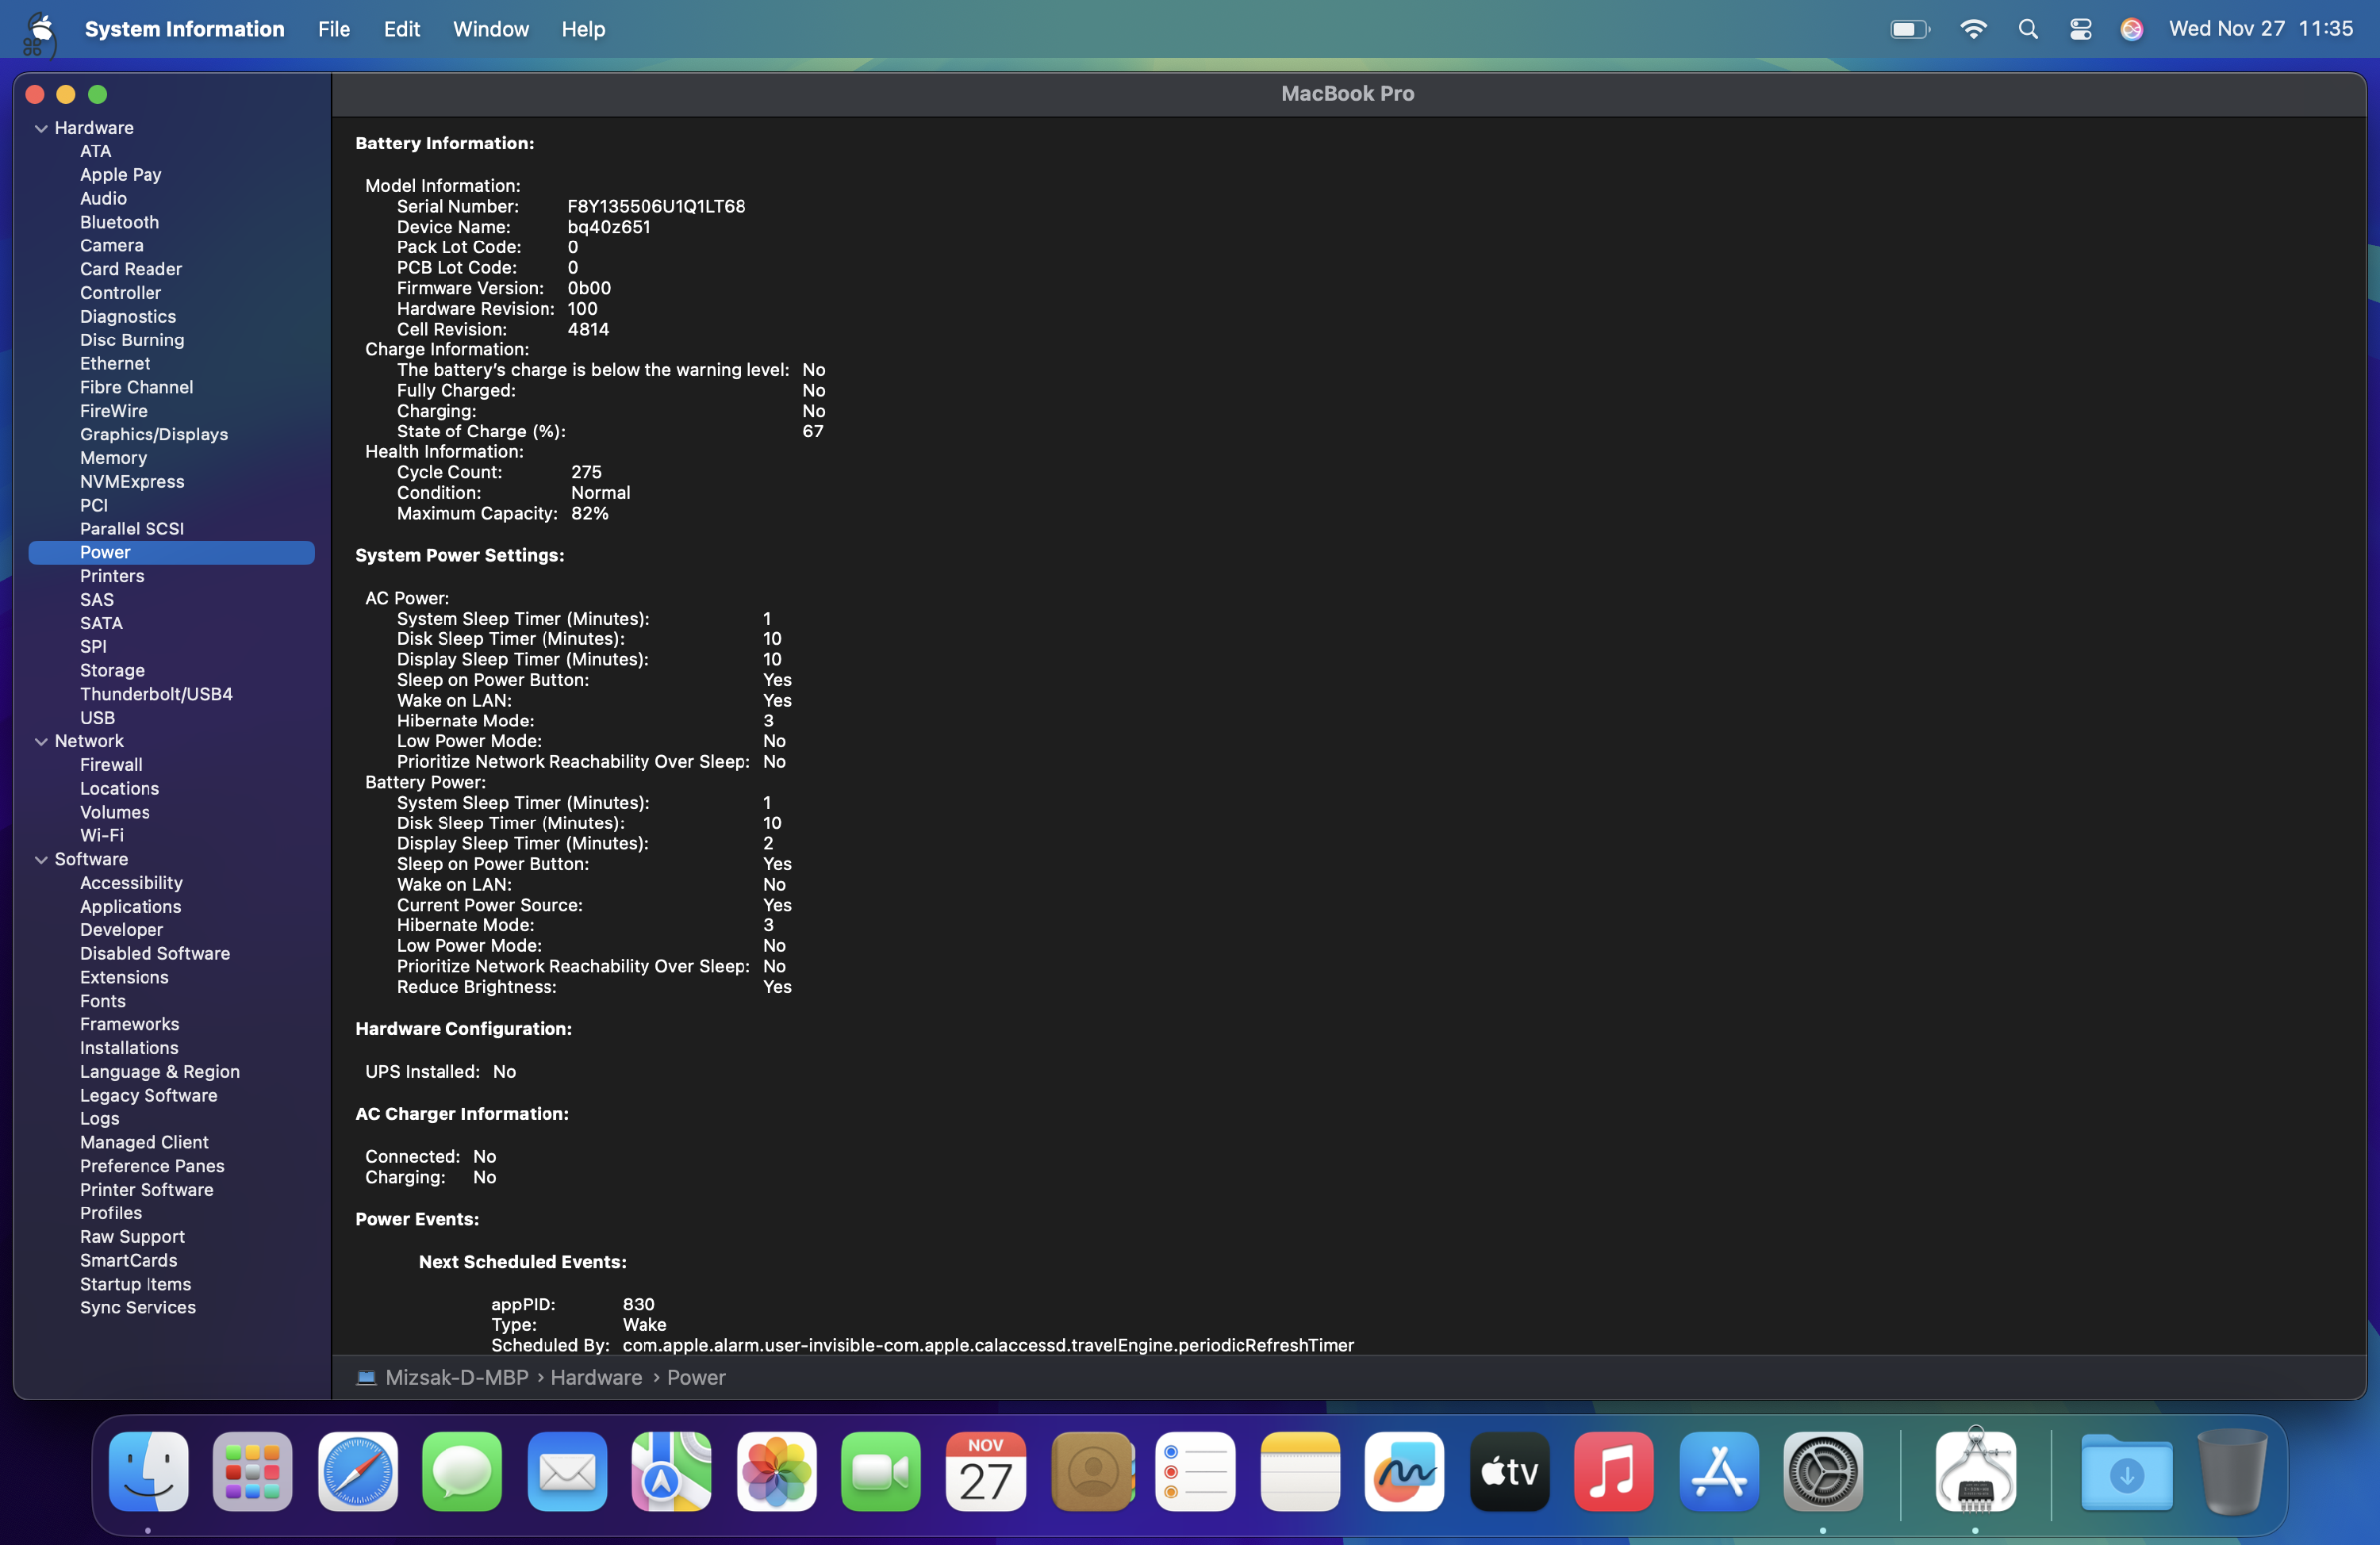Open Trash in the Dock
Screen dimensions: 2380x1545
(2232, 1471)
